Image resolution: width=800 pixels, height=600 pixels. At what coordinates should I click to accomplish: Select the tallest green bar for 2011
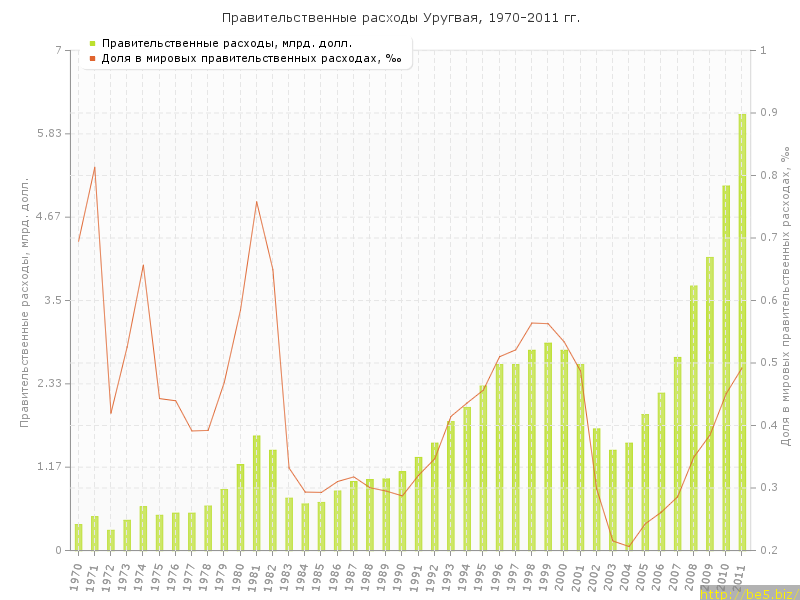point(742,332)
